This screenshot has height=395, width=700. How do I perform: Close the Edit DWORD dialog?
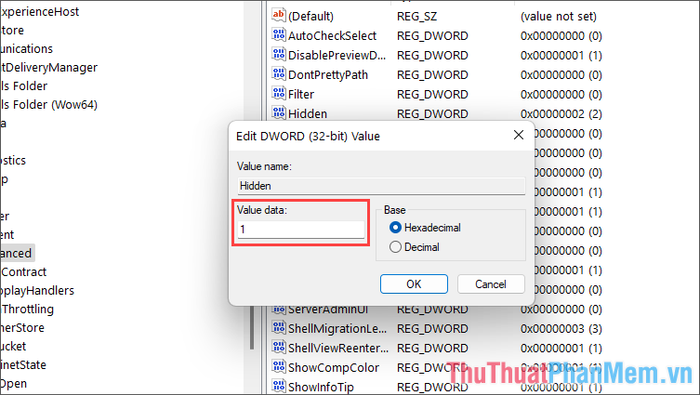click(x=518, y=135)
